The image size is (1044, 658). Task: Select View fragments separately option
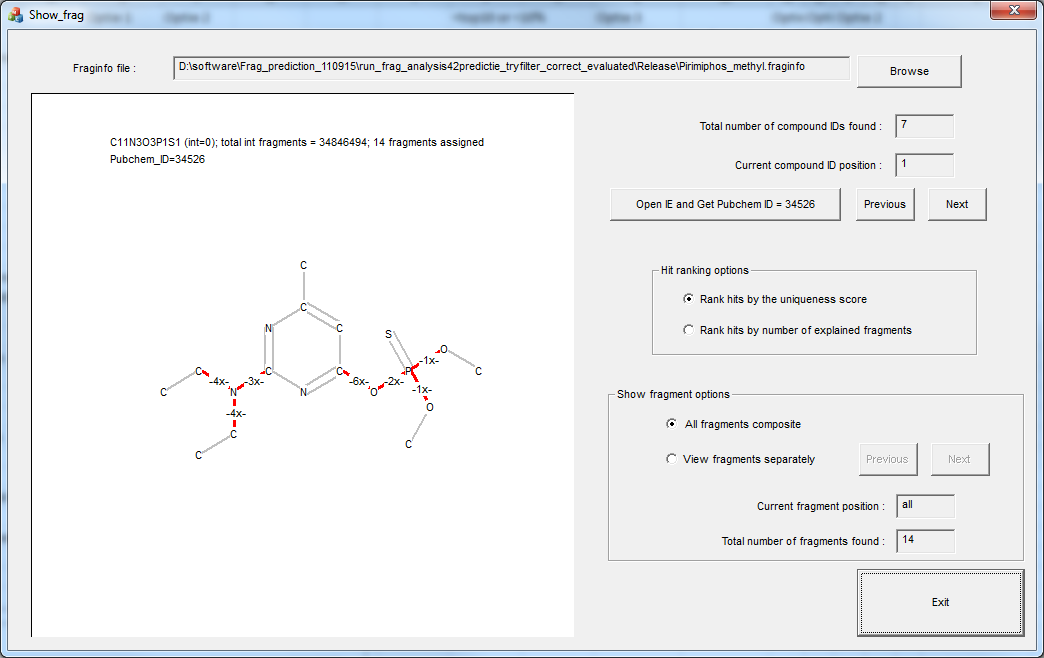click(672, 459)
